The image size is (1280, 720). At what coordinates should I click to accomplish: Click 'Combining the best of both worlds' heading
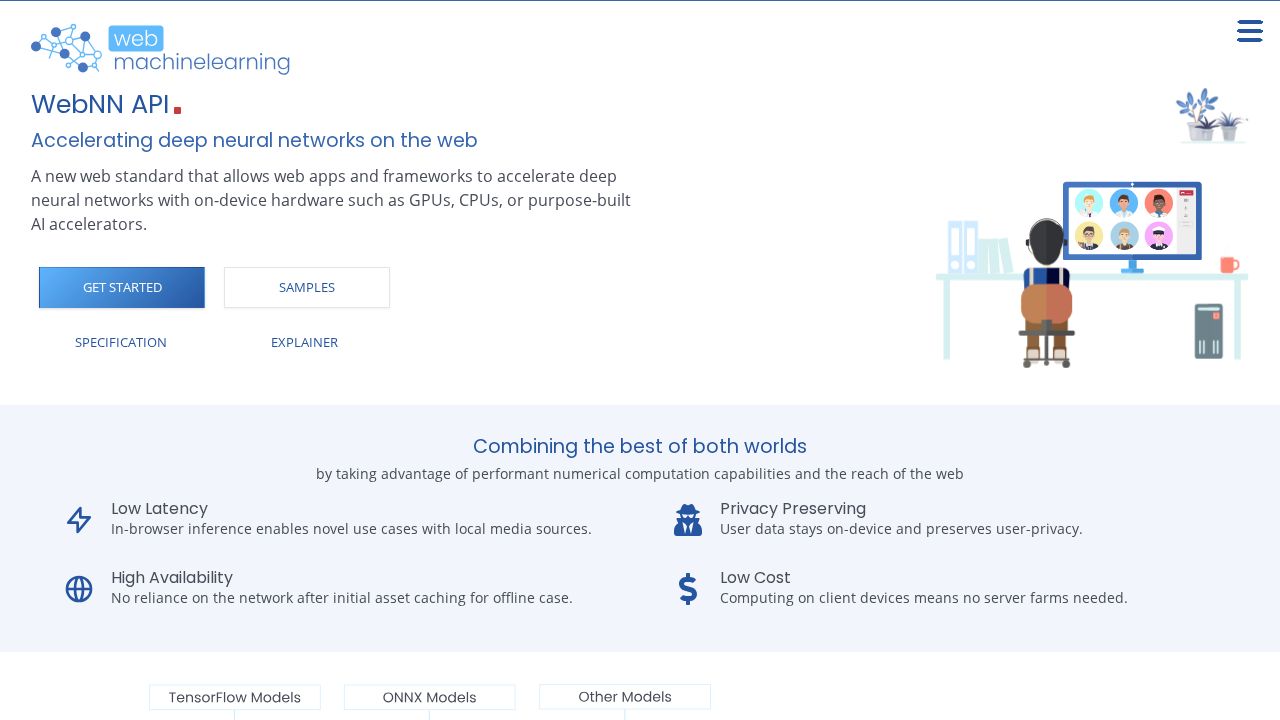click(640, 446)
